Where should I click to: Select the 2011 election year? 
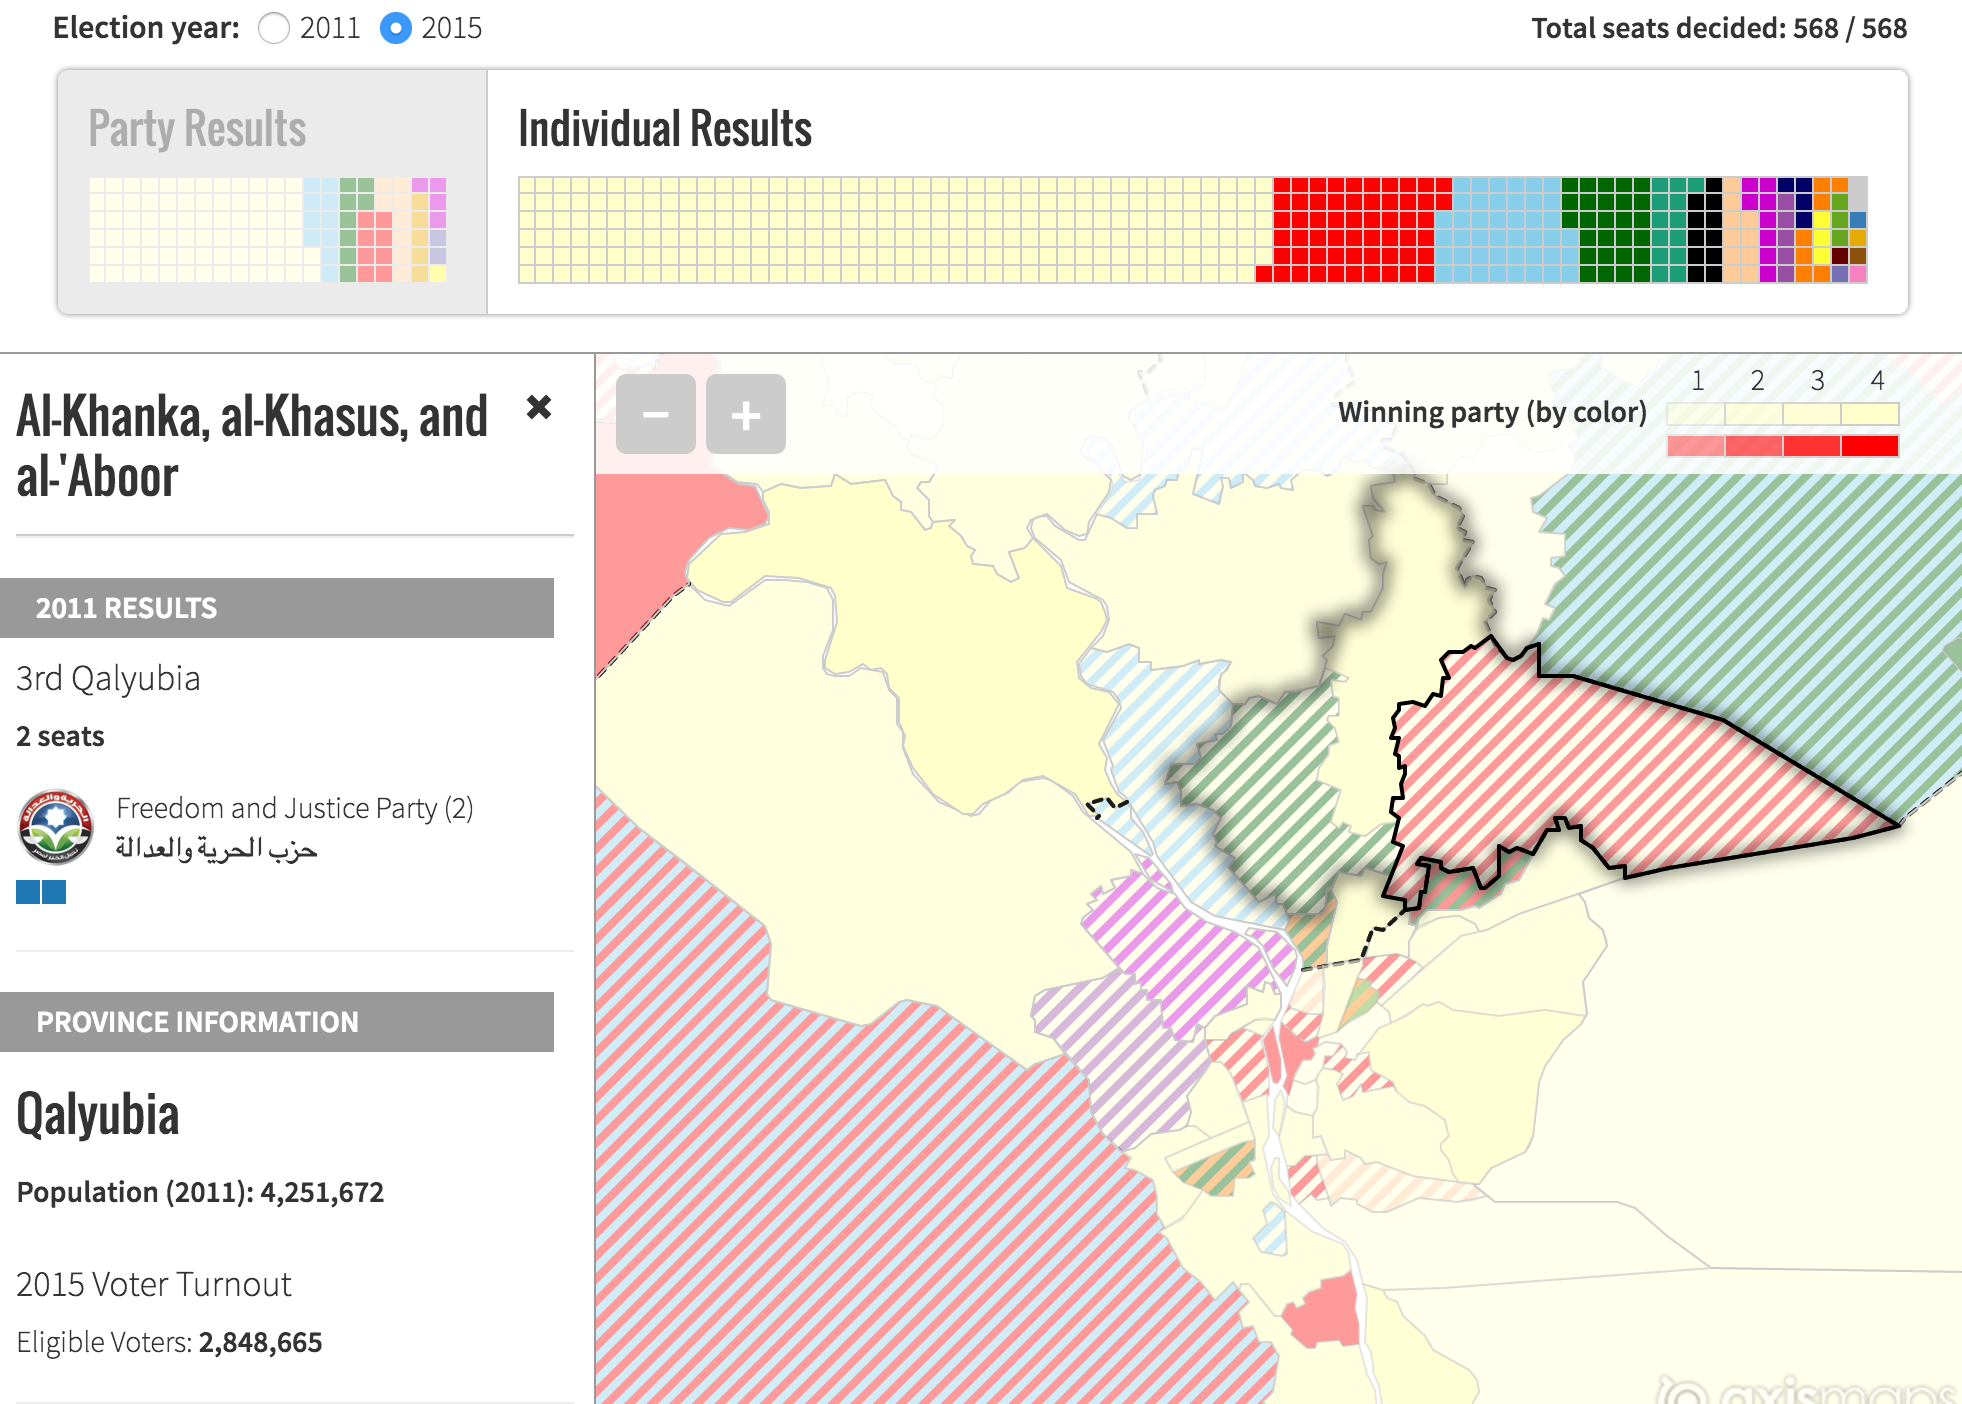[x=274, y=28]
